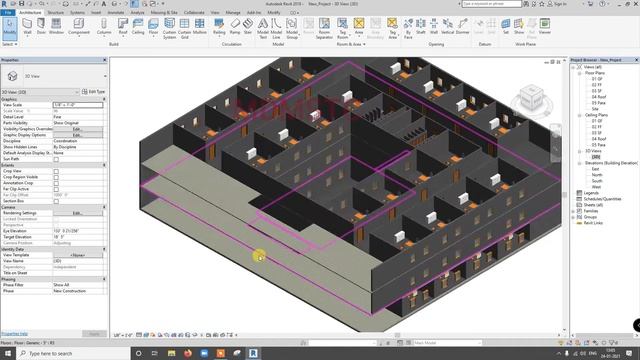Open the 3D View type selector dropdown

coord(105,76)
